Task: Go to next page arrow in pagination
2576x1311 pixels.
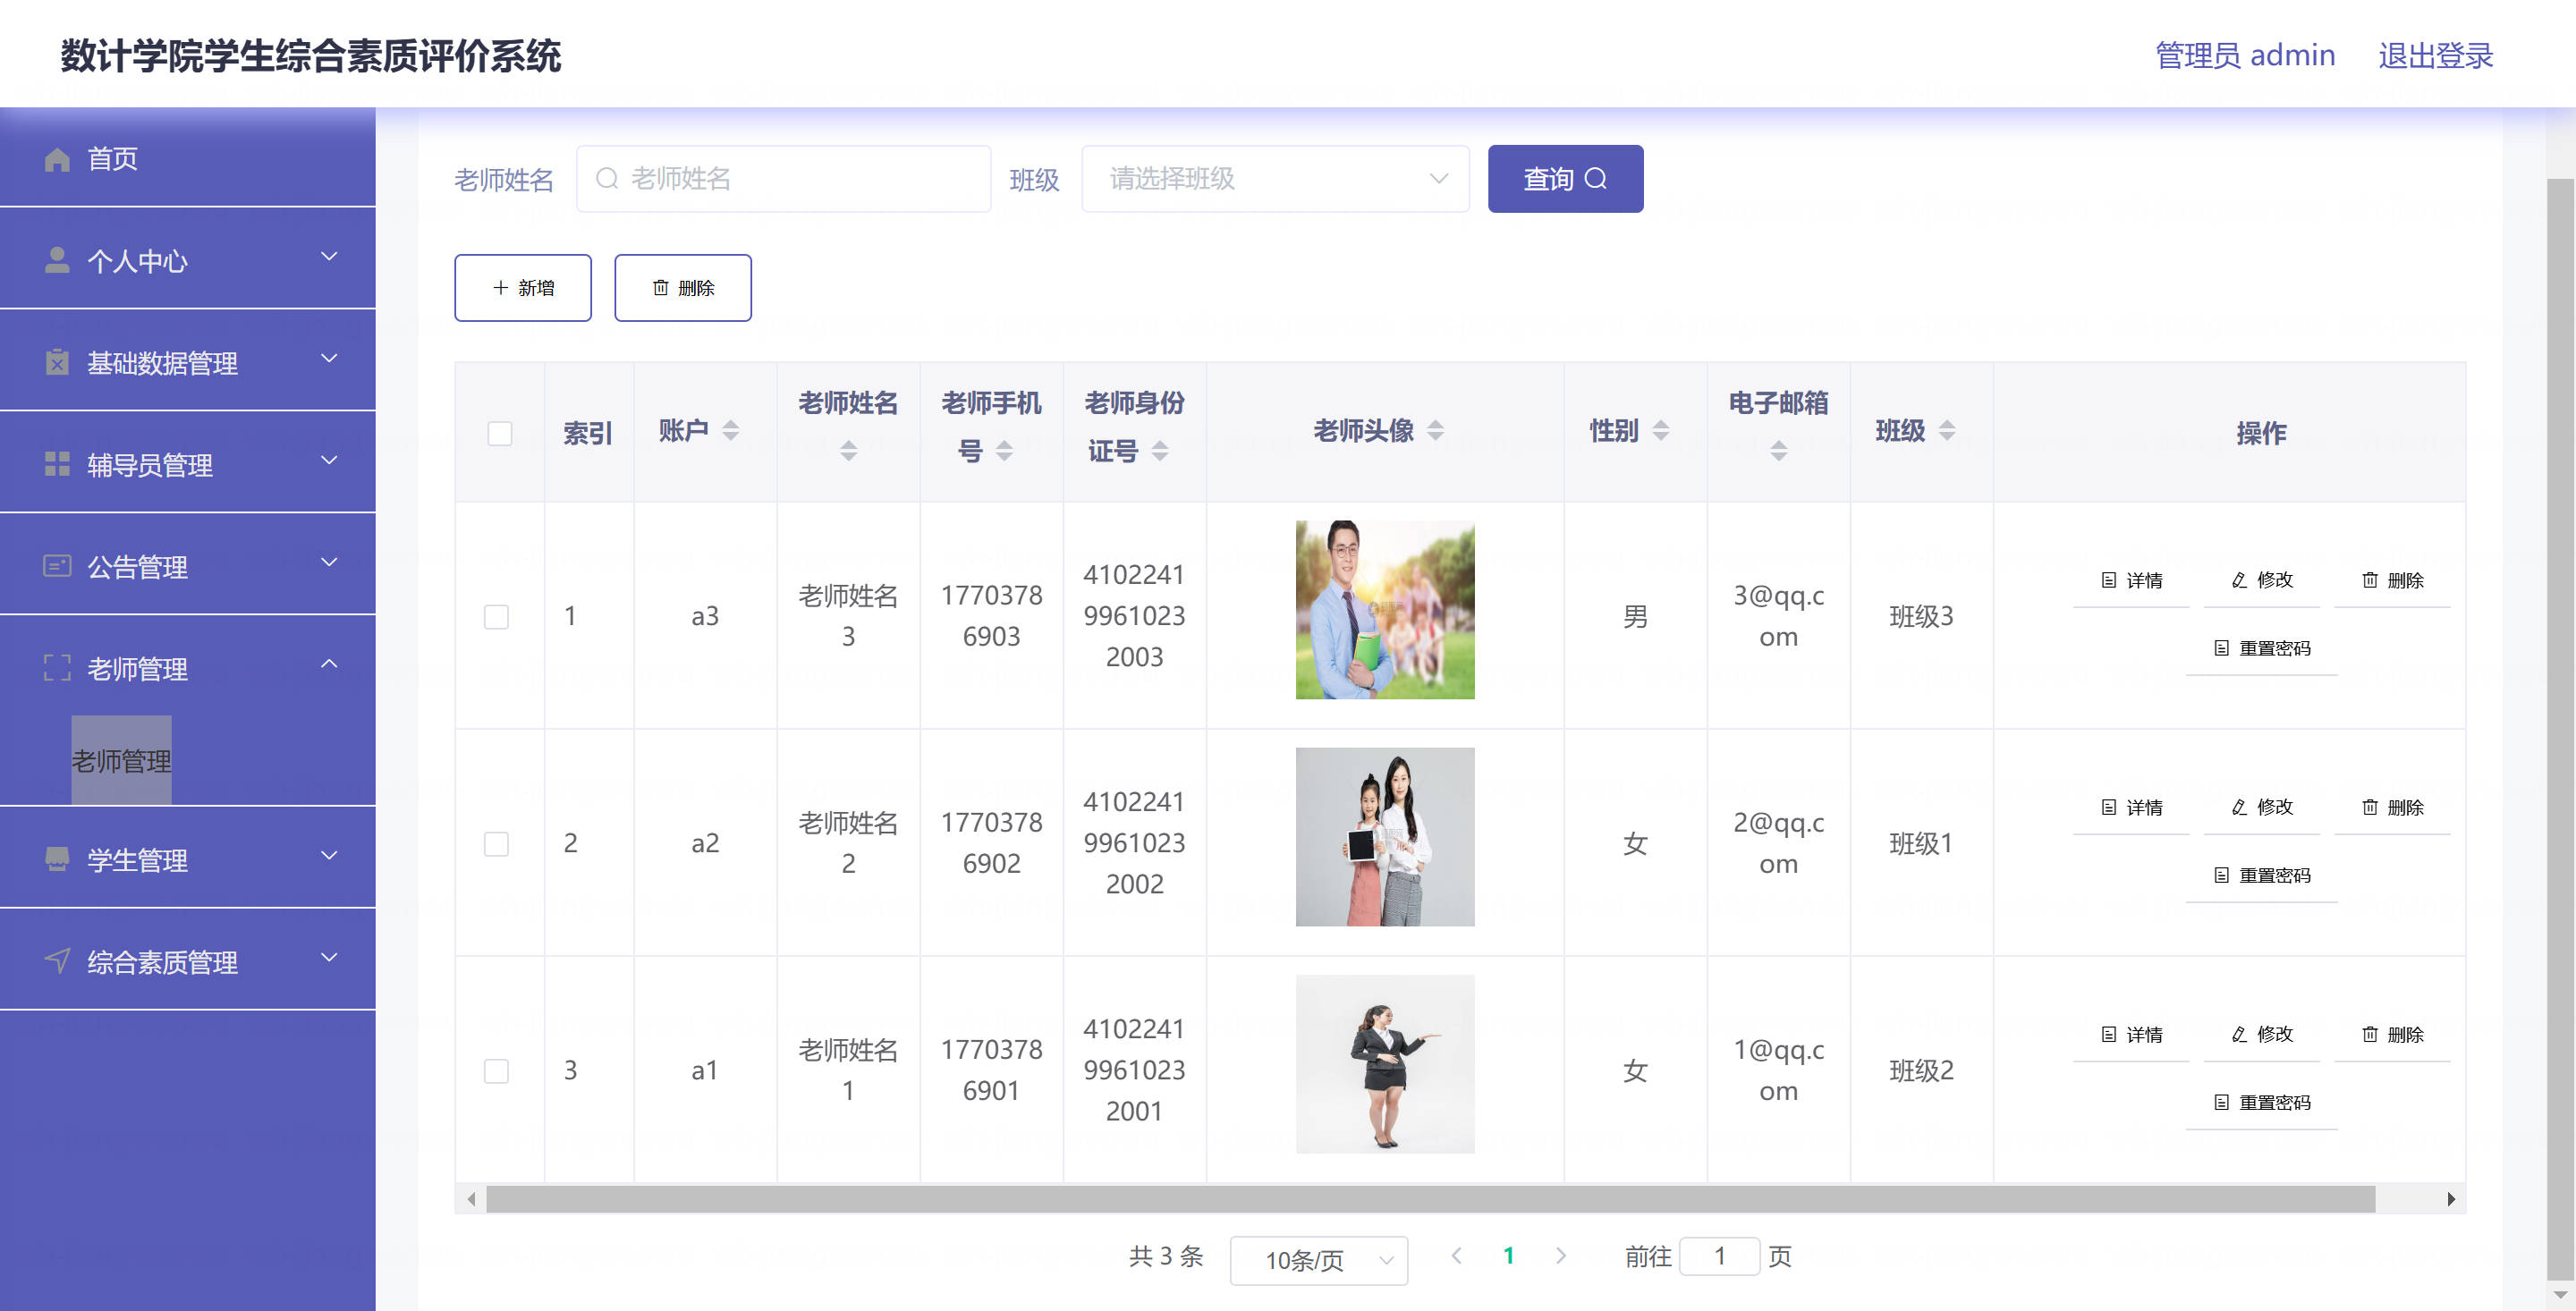Action: [1561, 1256]
